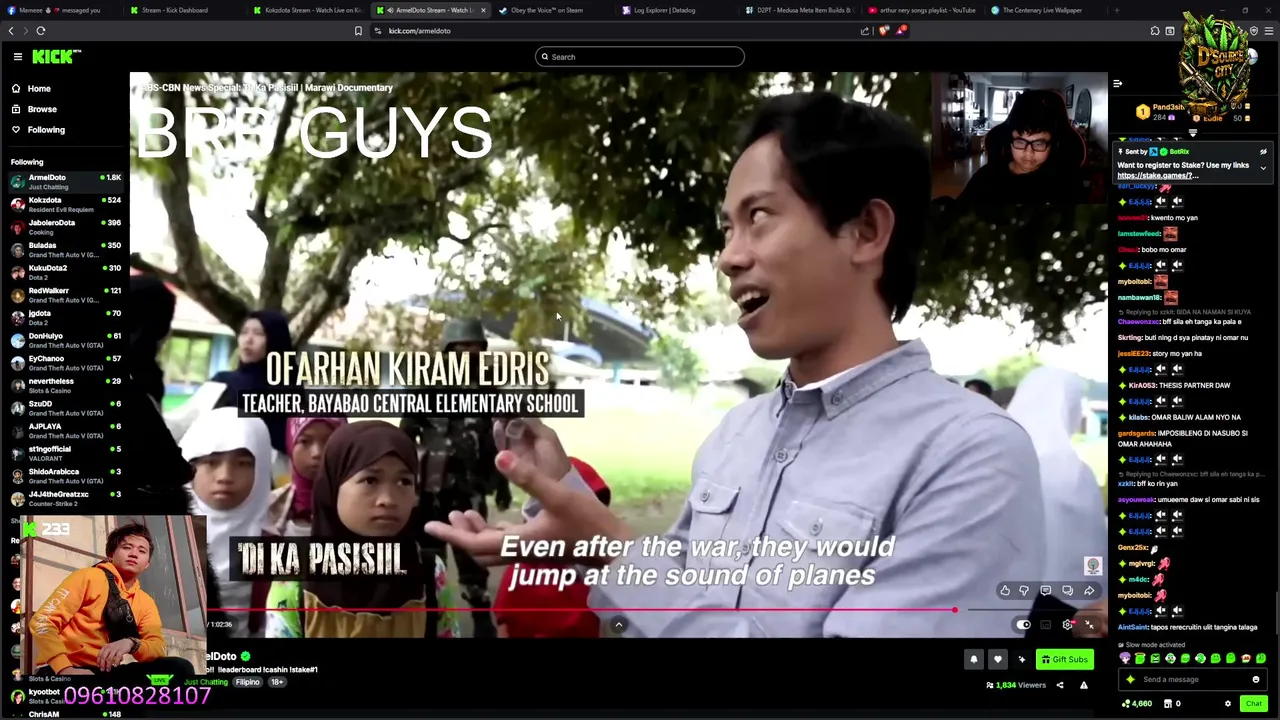Image resolution: width=1280 pixels, height=720 pixels.
Task: Open the live chat replay icon
Action: pyautogui.click(x=1067, y=591)
